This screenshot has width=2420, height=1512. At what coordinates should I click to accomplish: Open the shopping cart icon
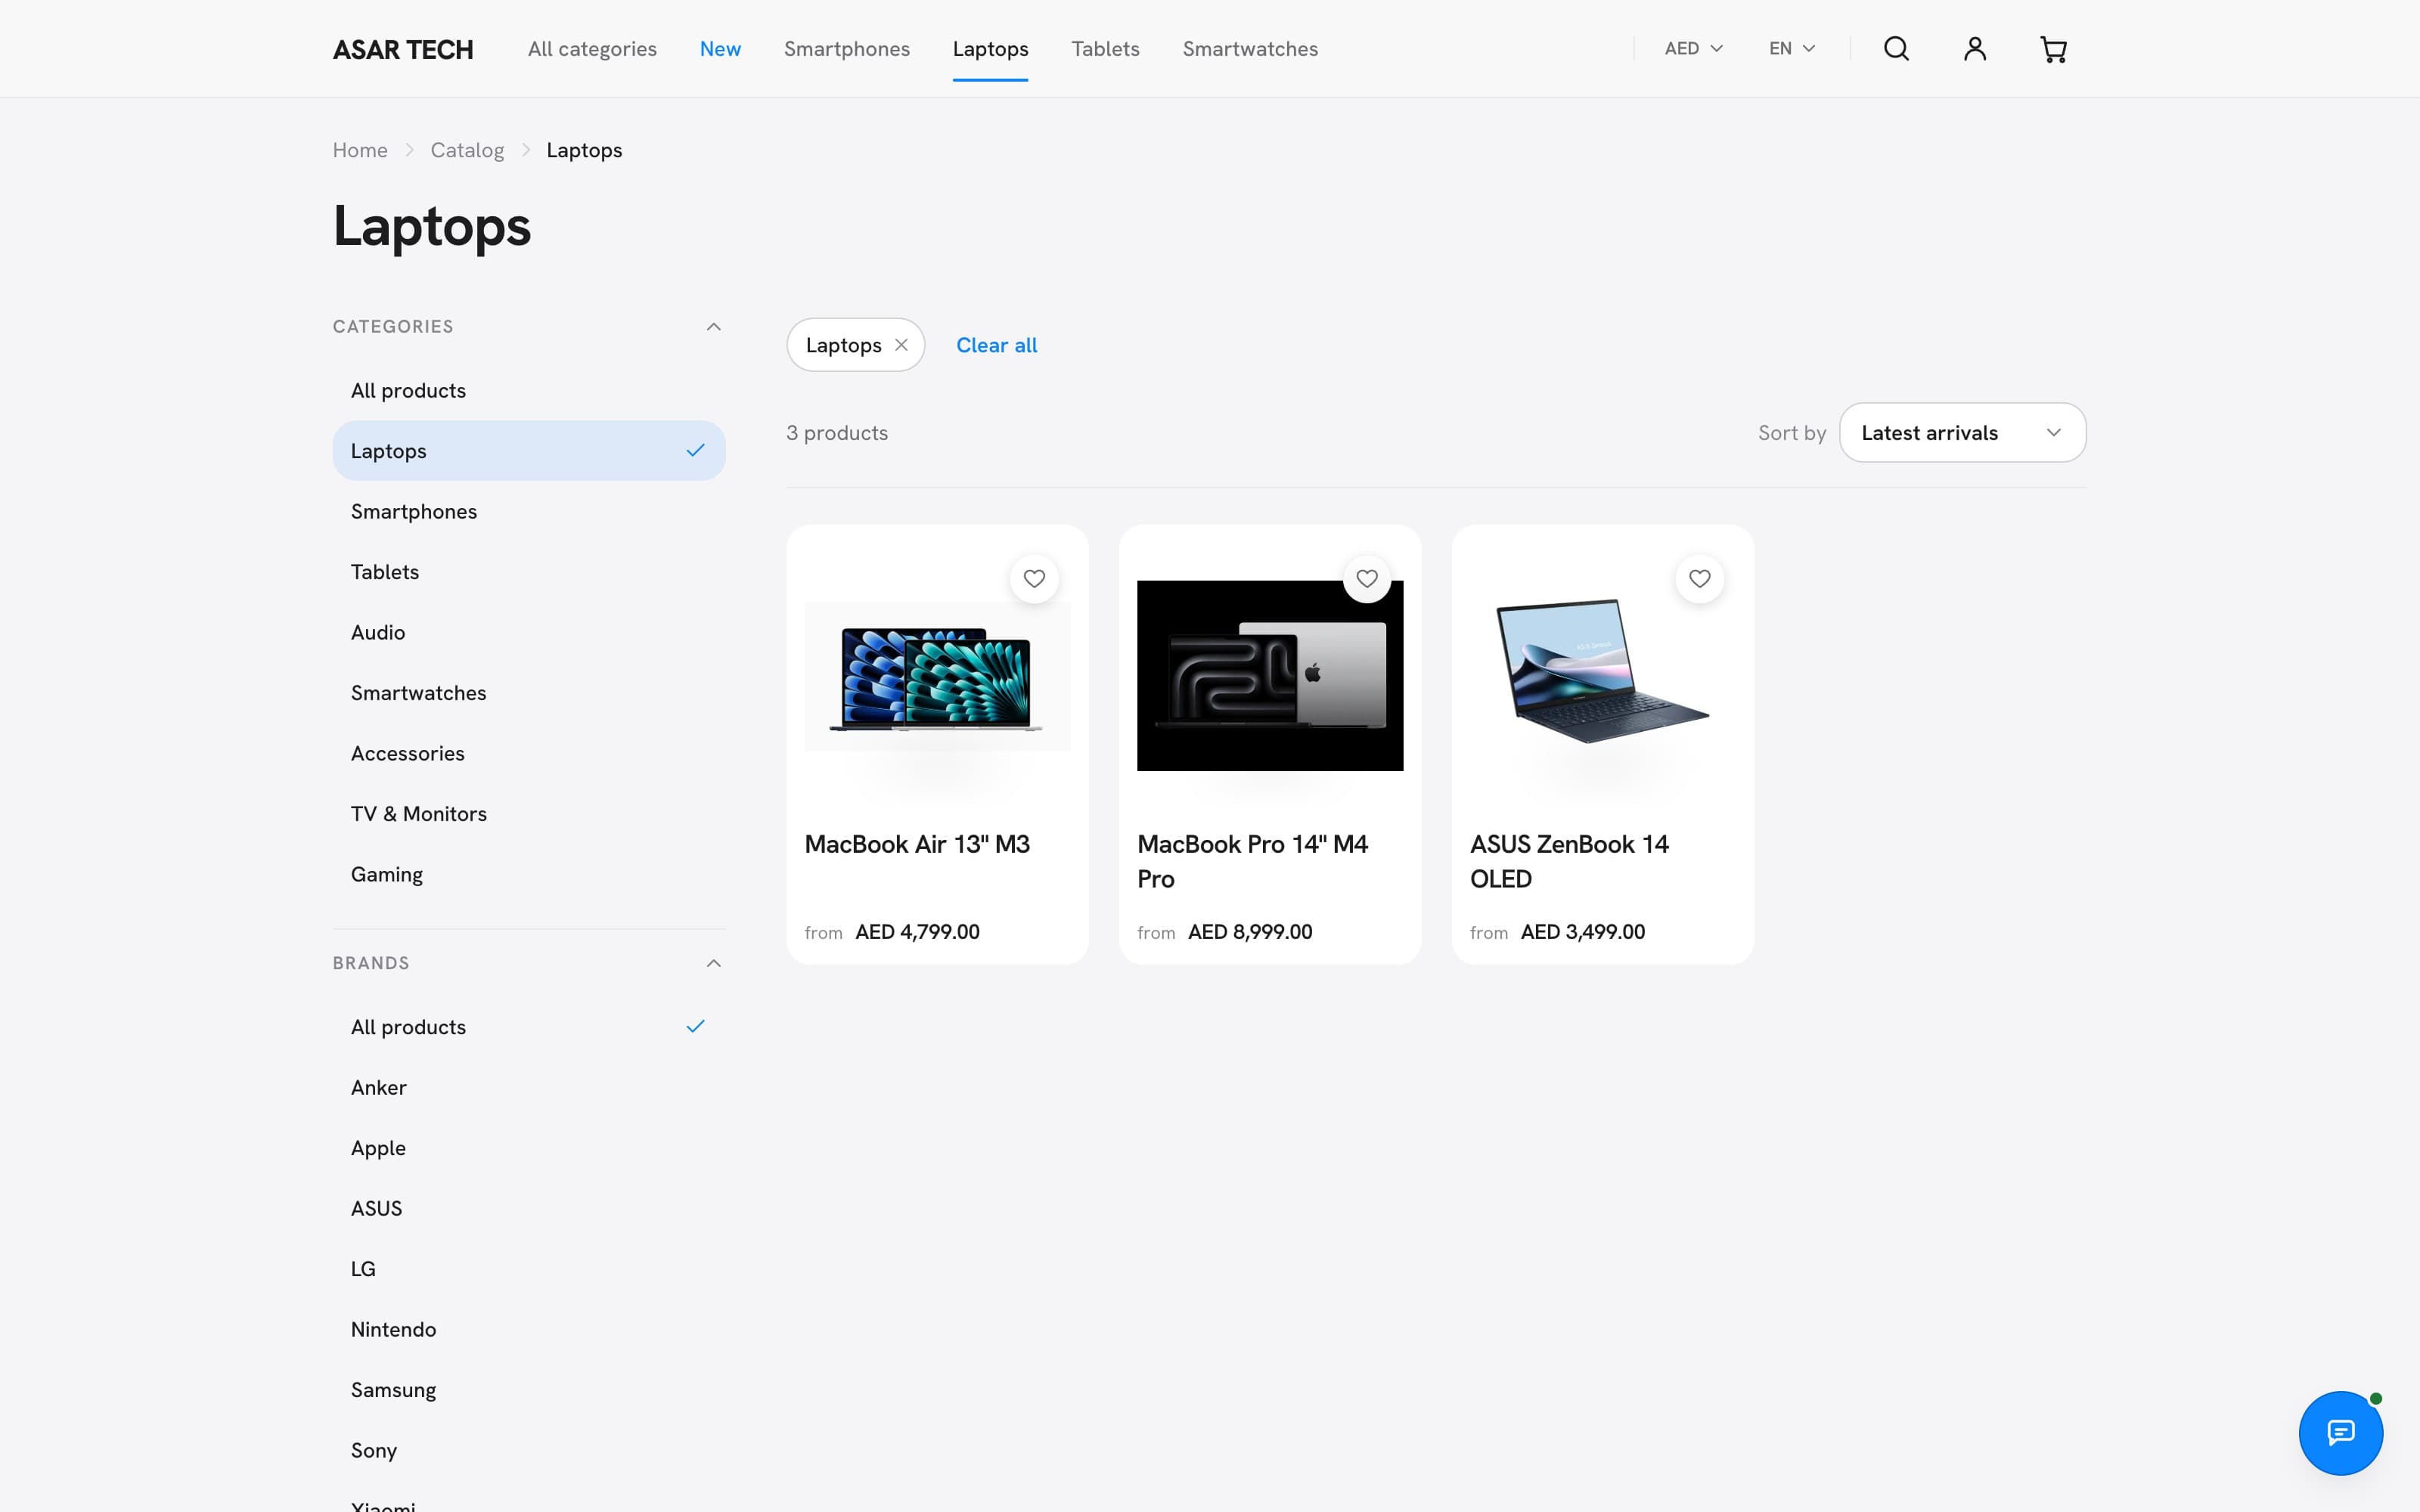2053,49
